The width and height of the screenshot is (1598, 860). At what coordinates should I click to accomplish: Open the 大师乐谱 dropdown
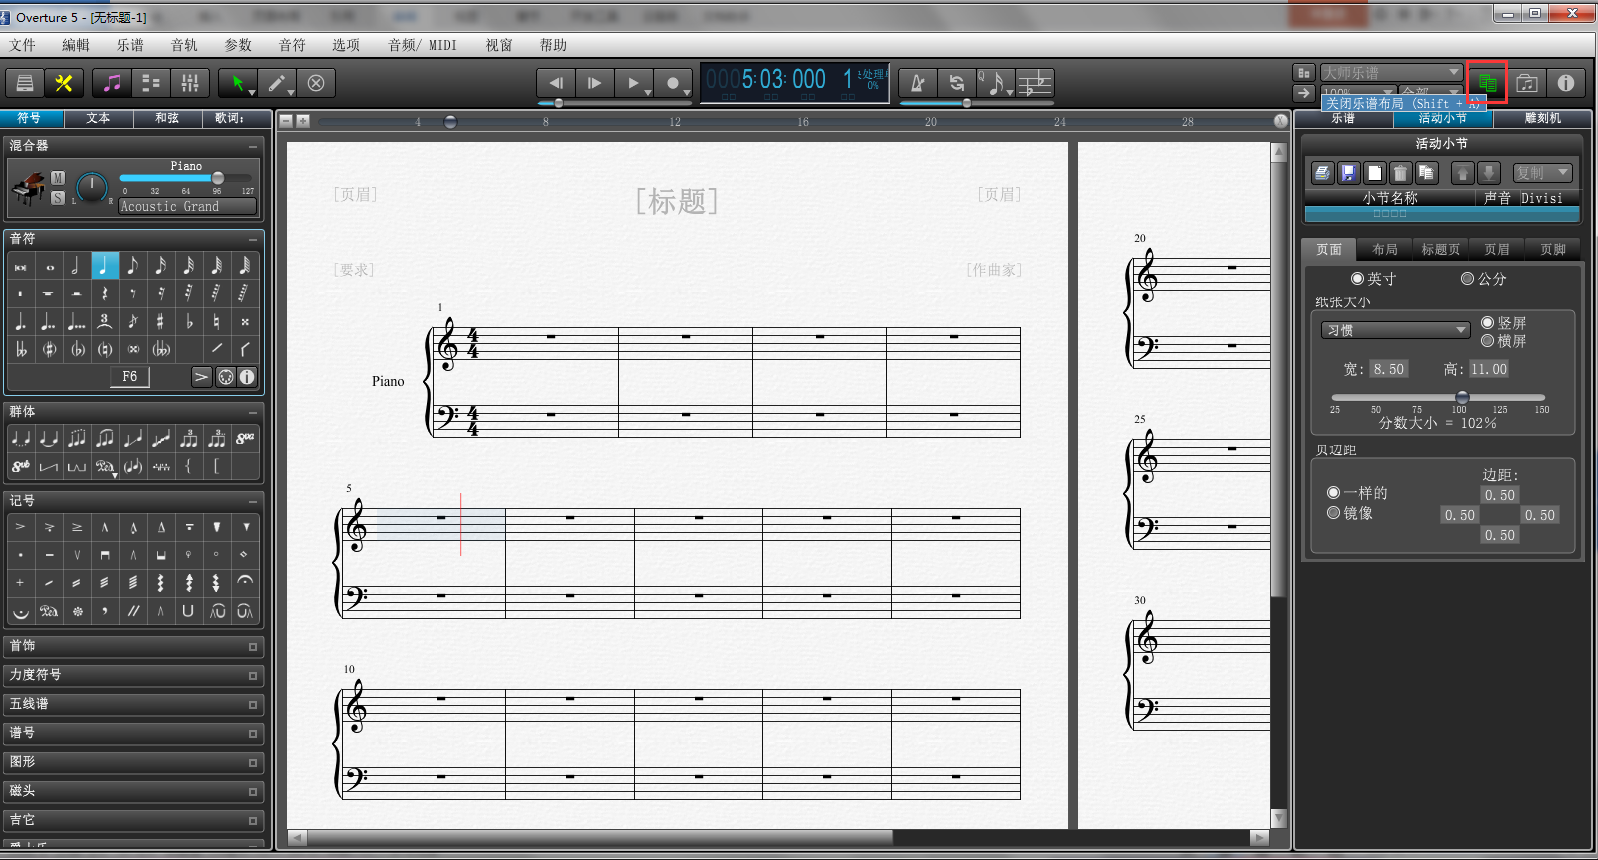(x=1391, y=73)
